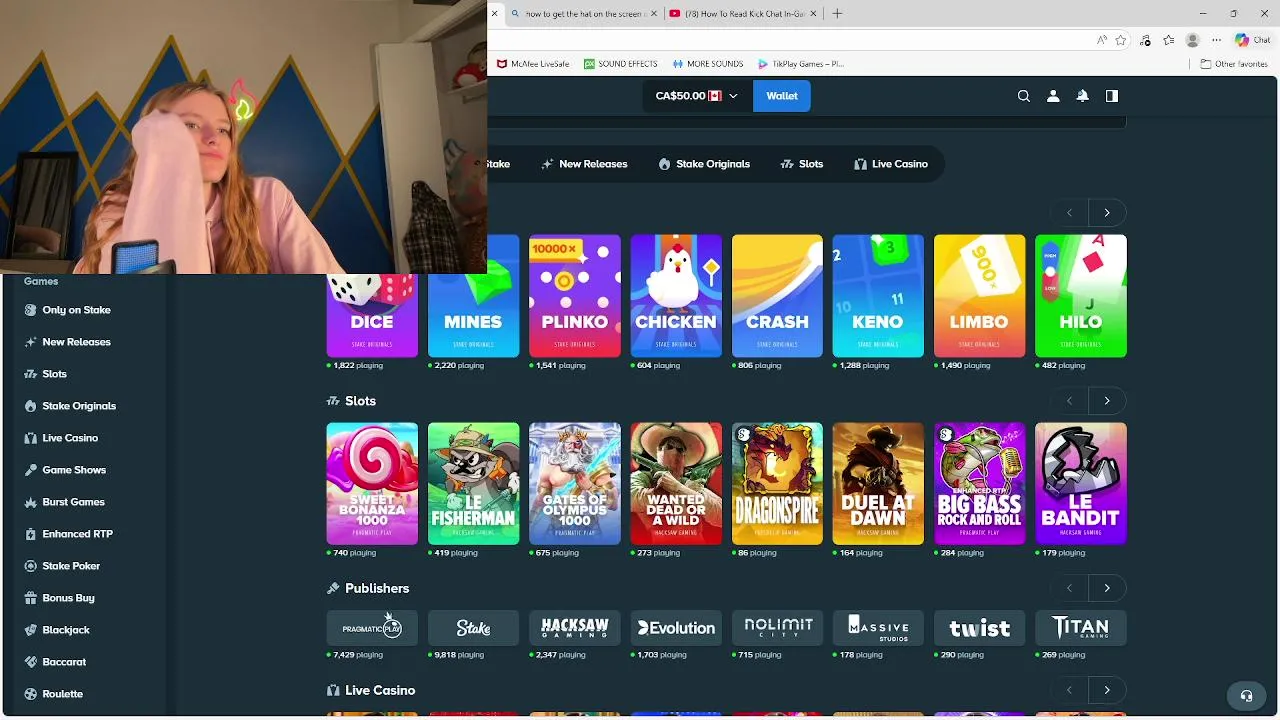This screenshot has width=1280, height=720.
Task: Select Titan Gaming publisher
Action: tap(1081, 628)
